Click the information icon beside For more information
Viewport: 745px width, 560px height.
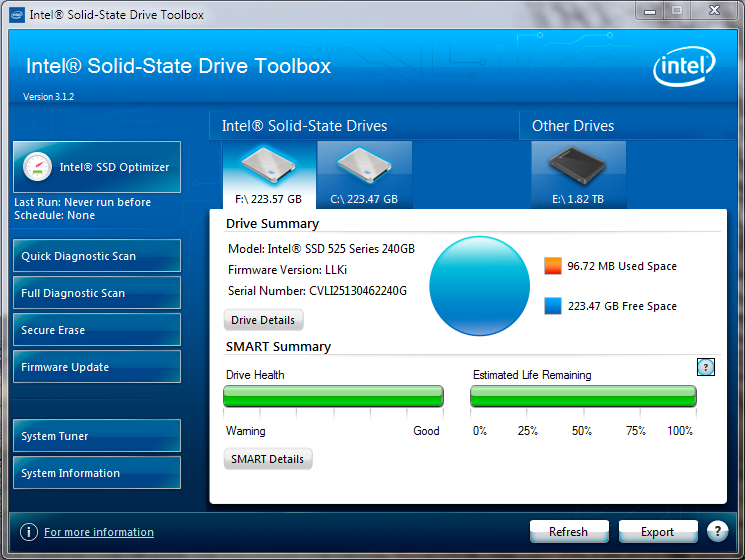point(29,532)
